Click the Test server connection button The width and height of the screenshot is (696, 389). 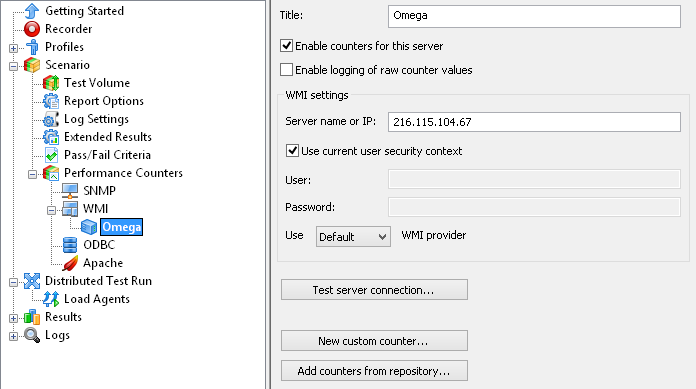374,290
